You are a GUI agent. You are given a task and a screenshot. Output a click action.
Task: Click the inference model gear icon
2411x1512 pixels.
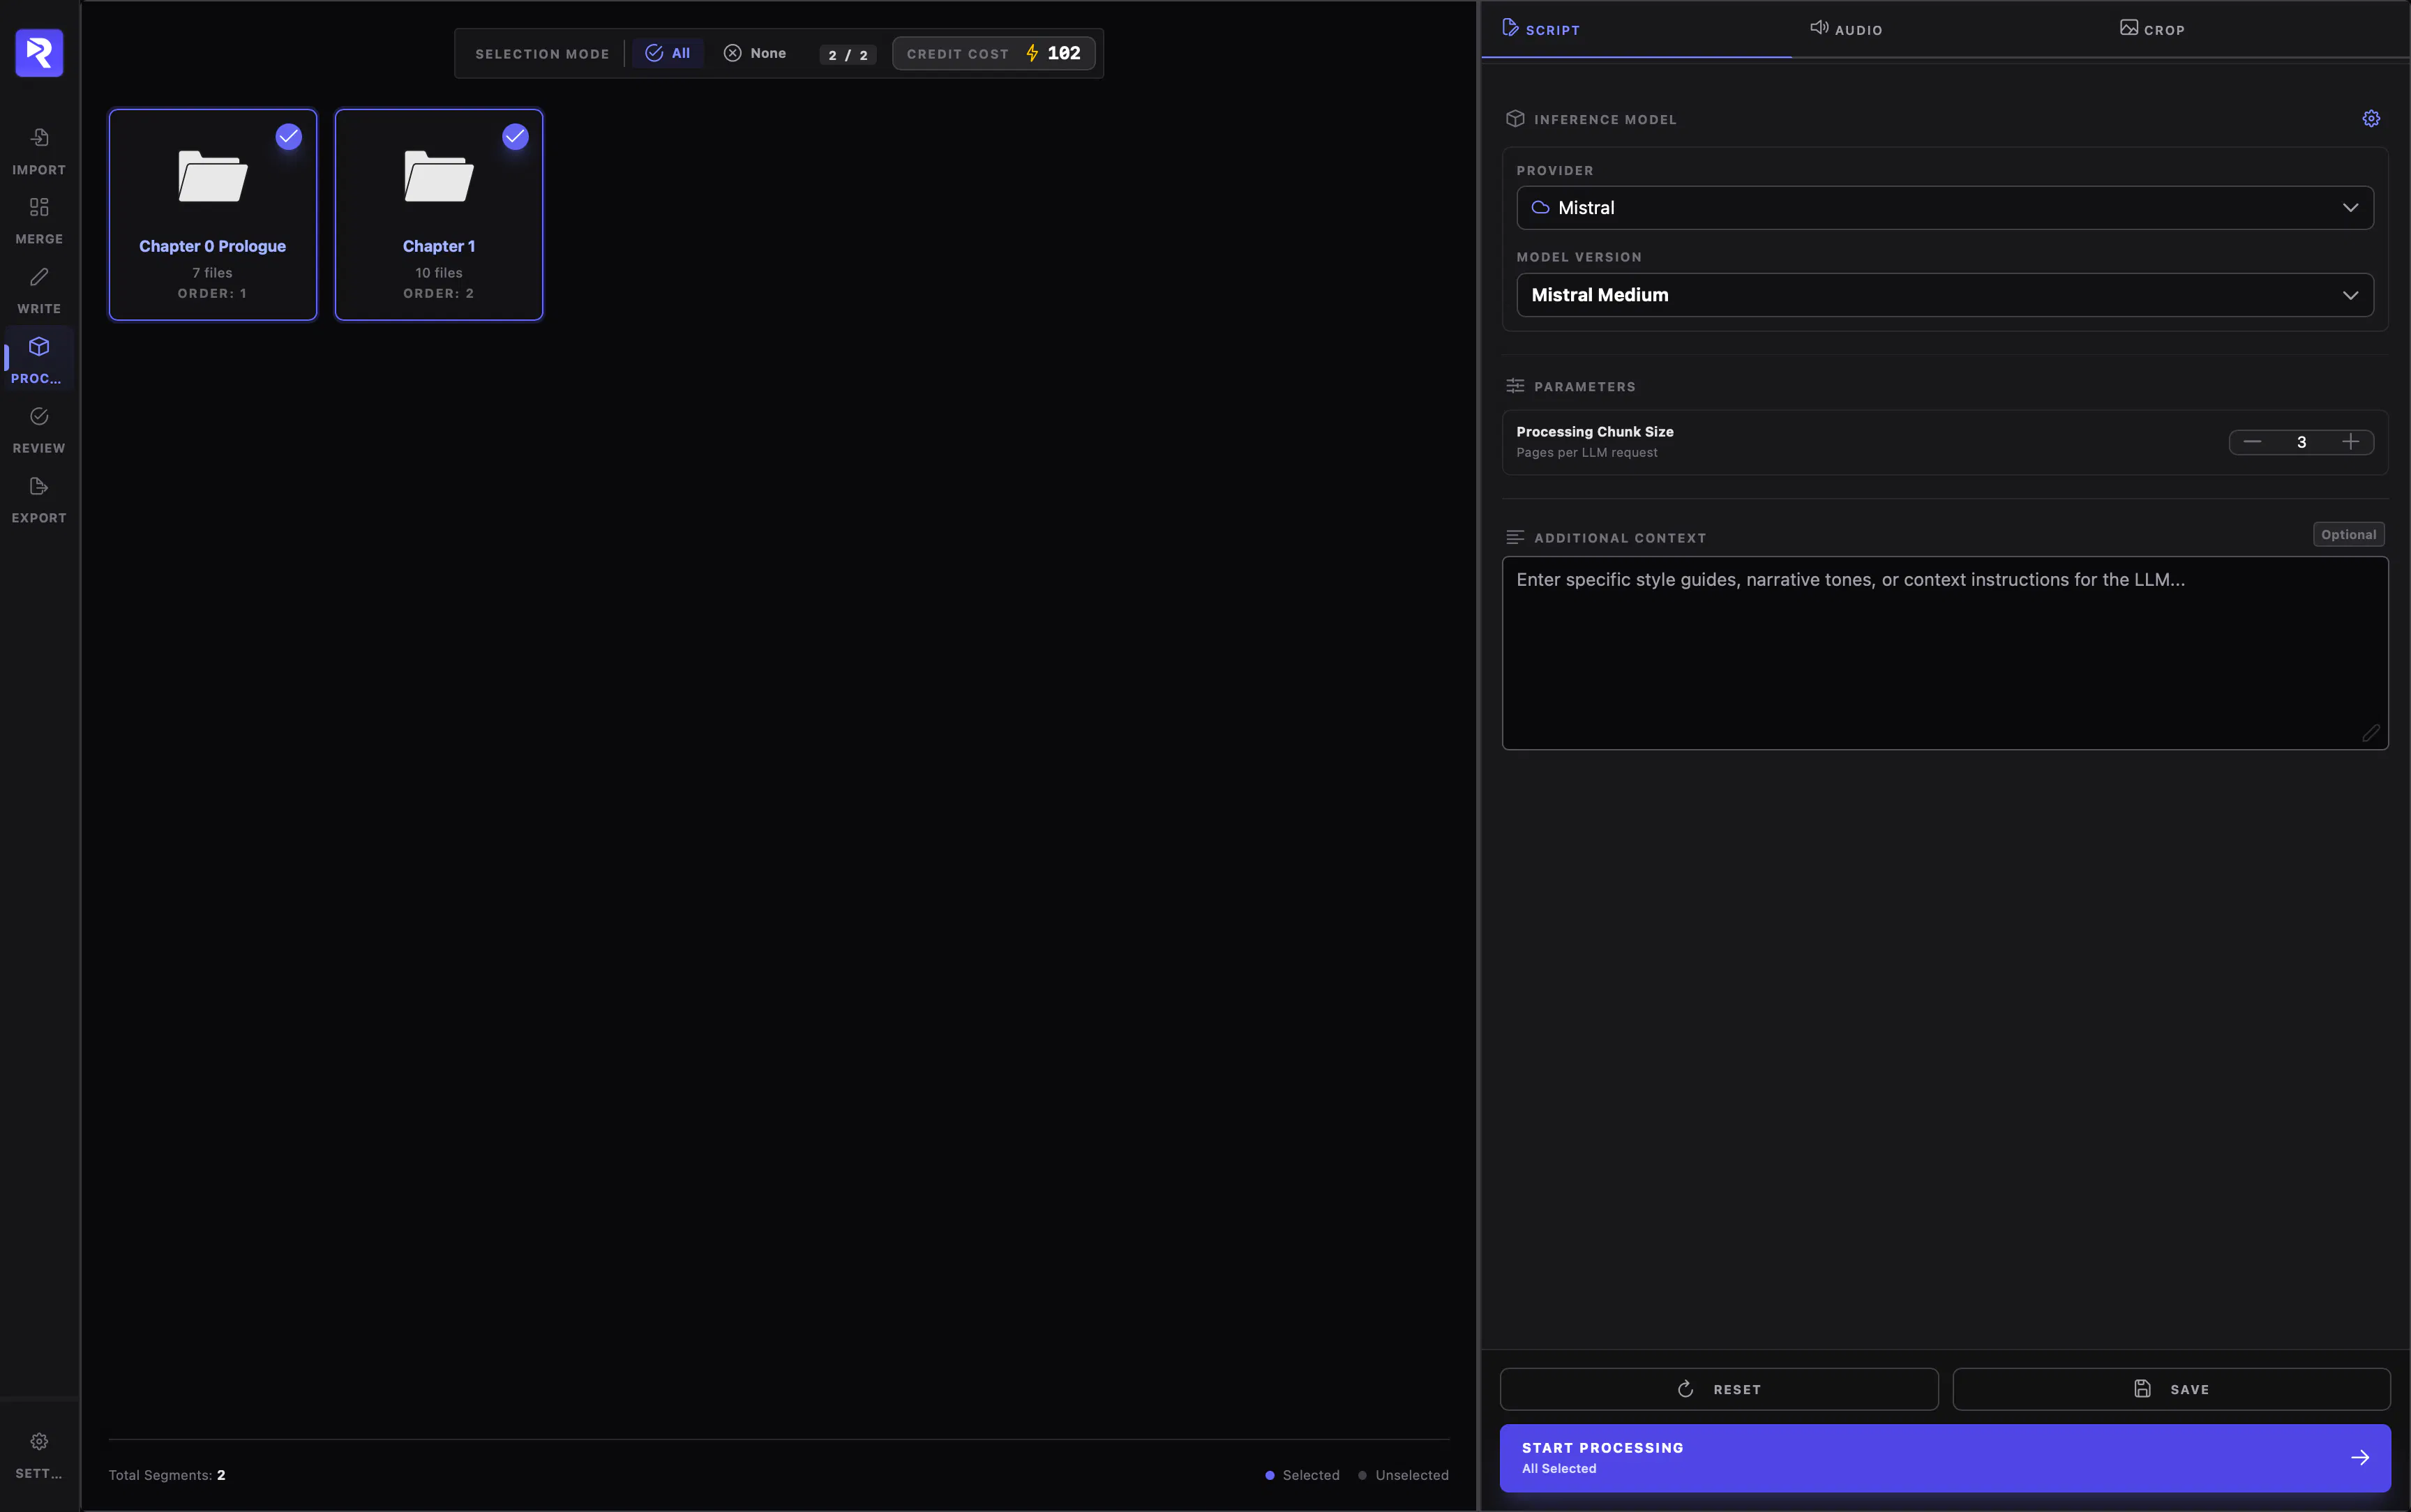(2371, 119)
